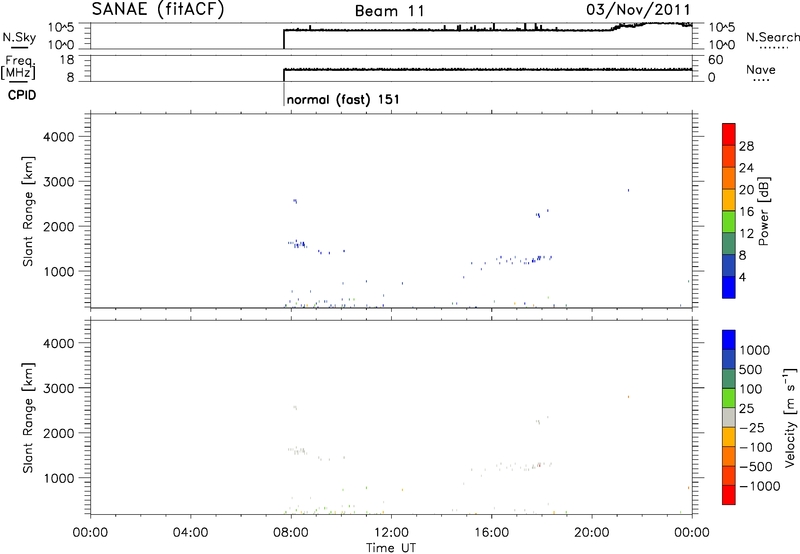The height and width of the screenshot is (554, 800).
Task: Click blue bottom segment of Power colorbar
Action: click(729, 287)
